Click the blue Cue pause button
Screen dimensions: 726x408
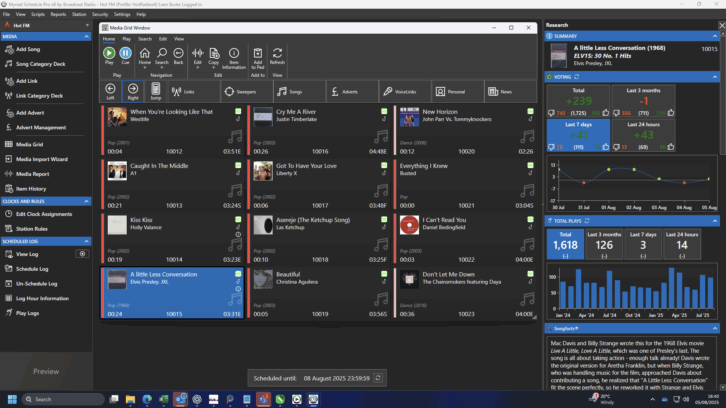pyautogui.click(x=125, y=54)
